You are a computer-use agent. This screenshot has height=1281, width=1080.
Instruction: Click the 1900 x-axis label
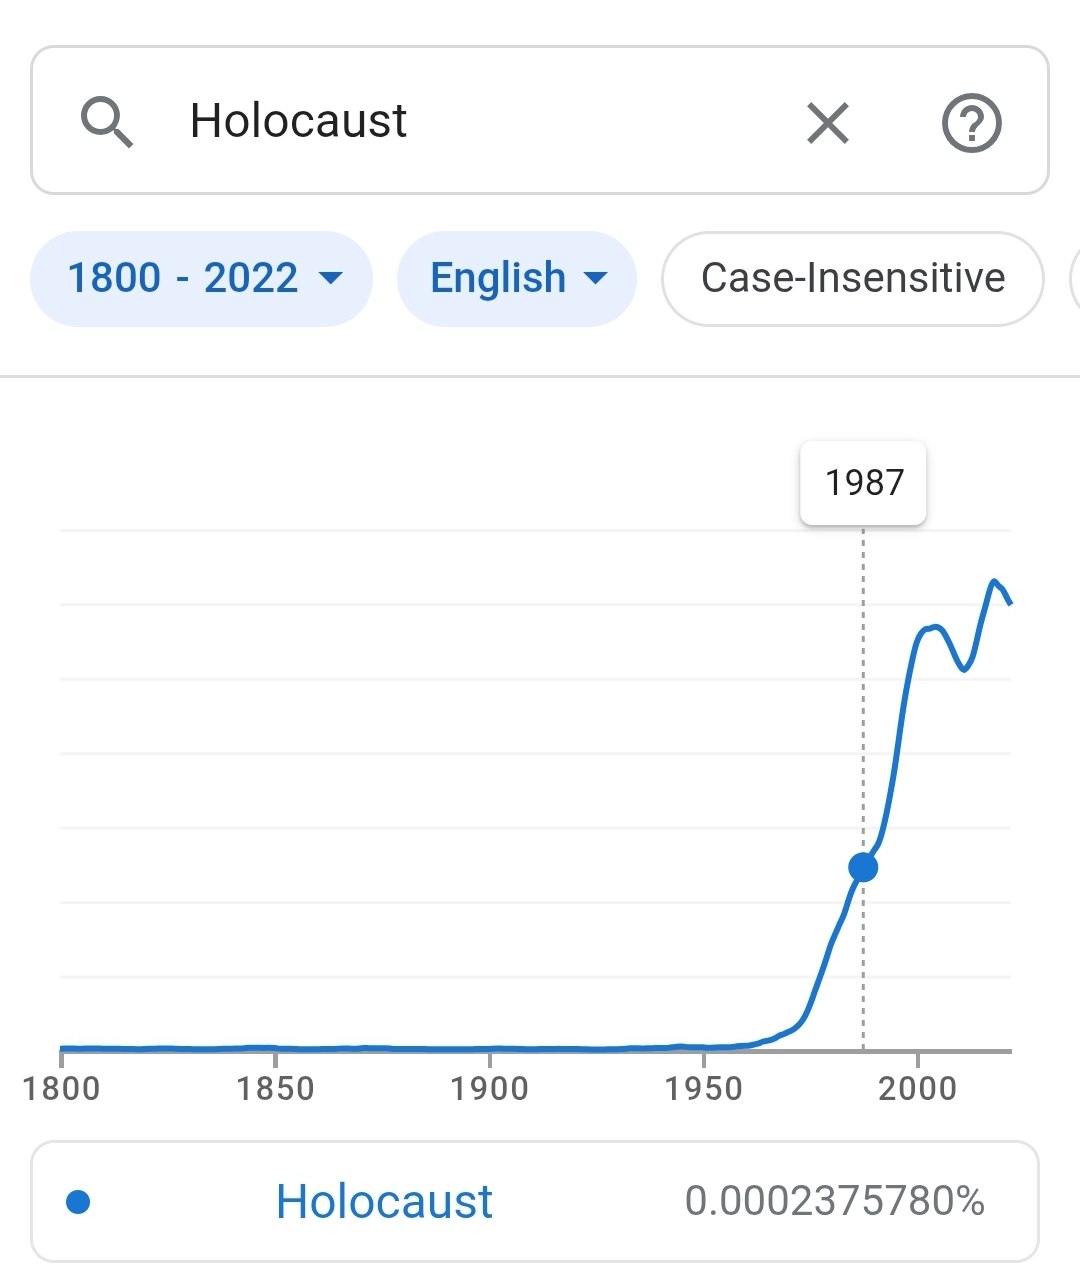pyautogui.click(x=489, y=1088)
